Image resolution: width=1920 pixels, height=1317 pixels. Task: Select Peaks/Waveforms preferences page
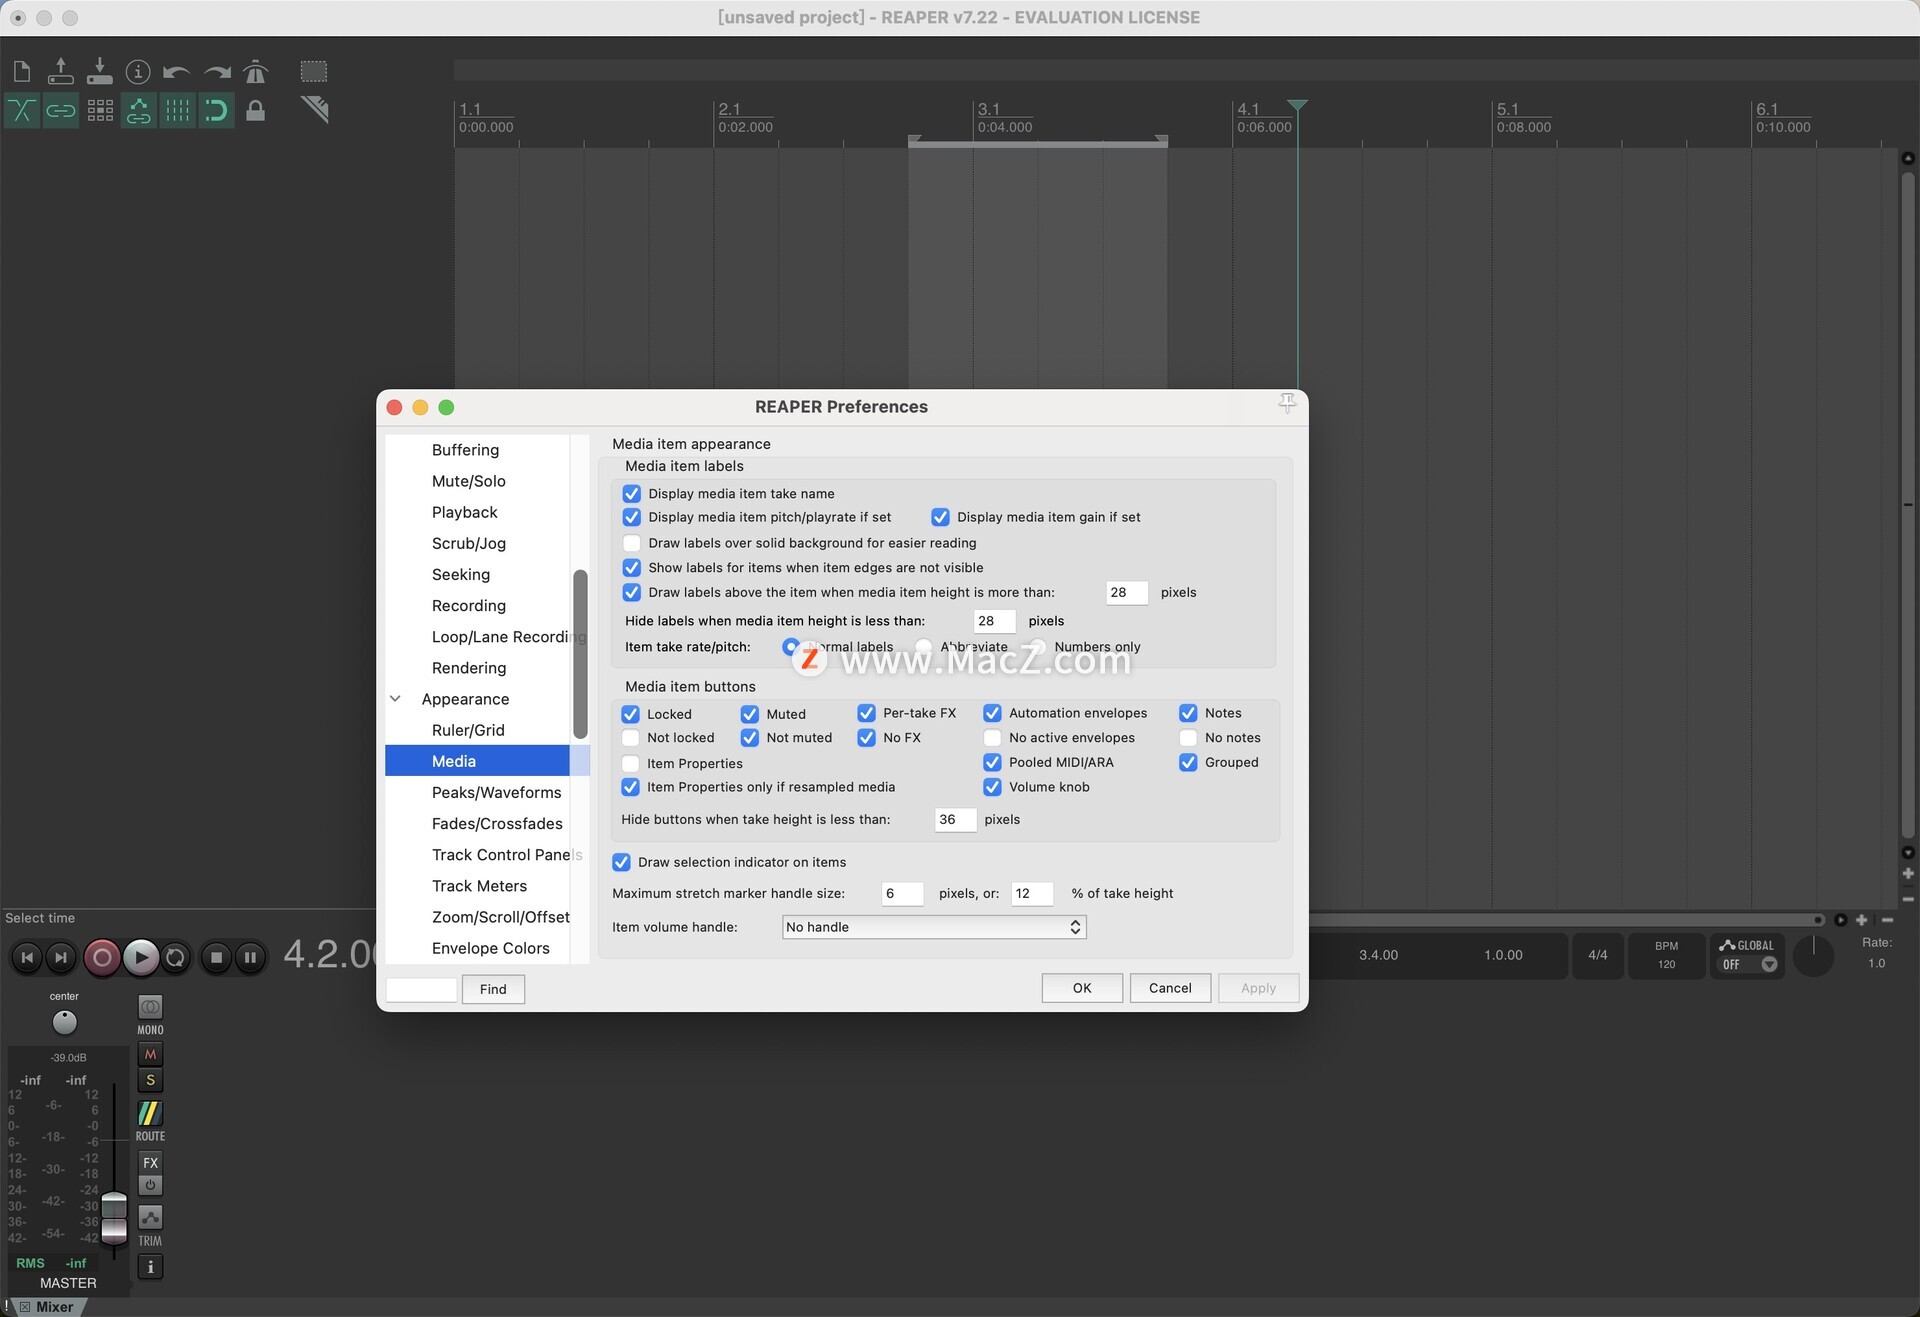coord(496,792)
